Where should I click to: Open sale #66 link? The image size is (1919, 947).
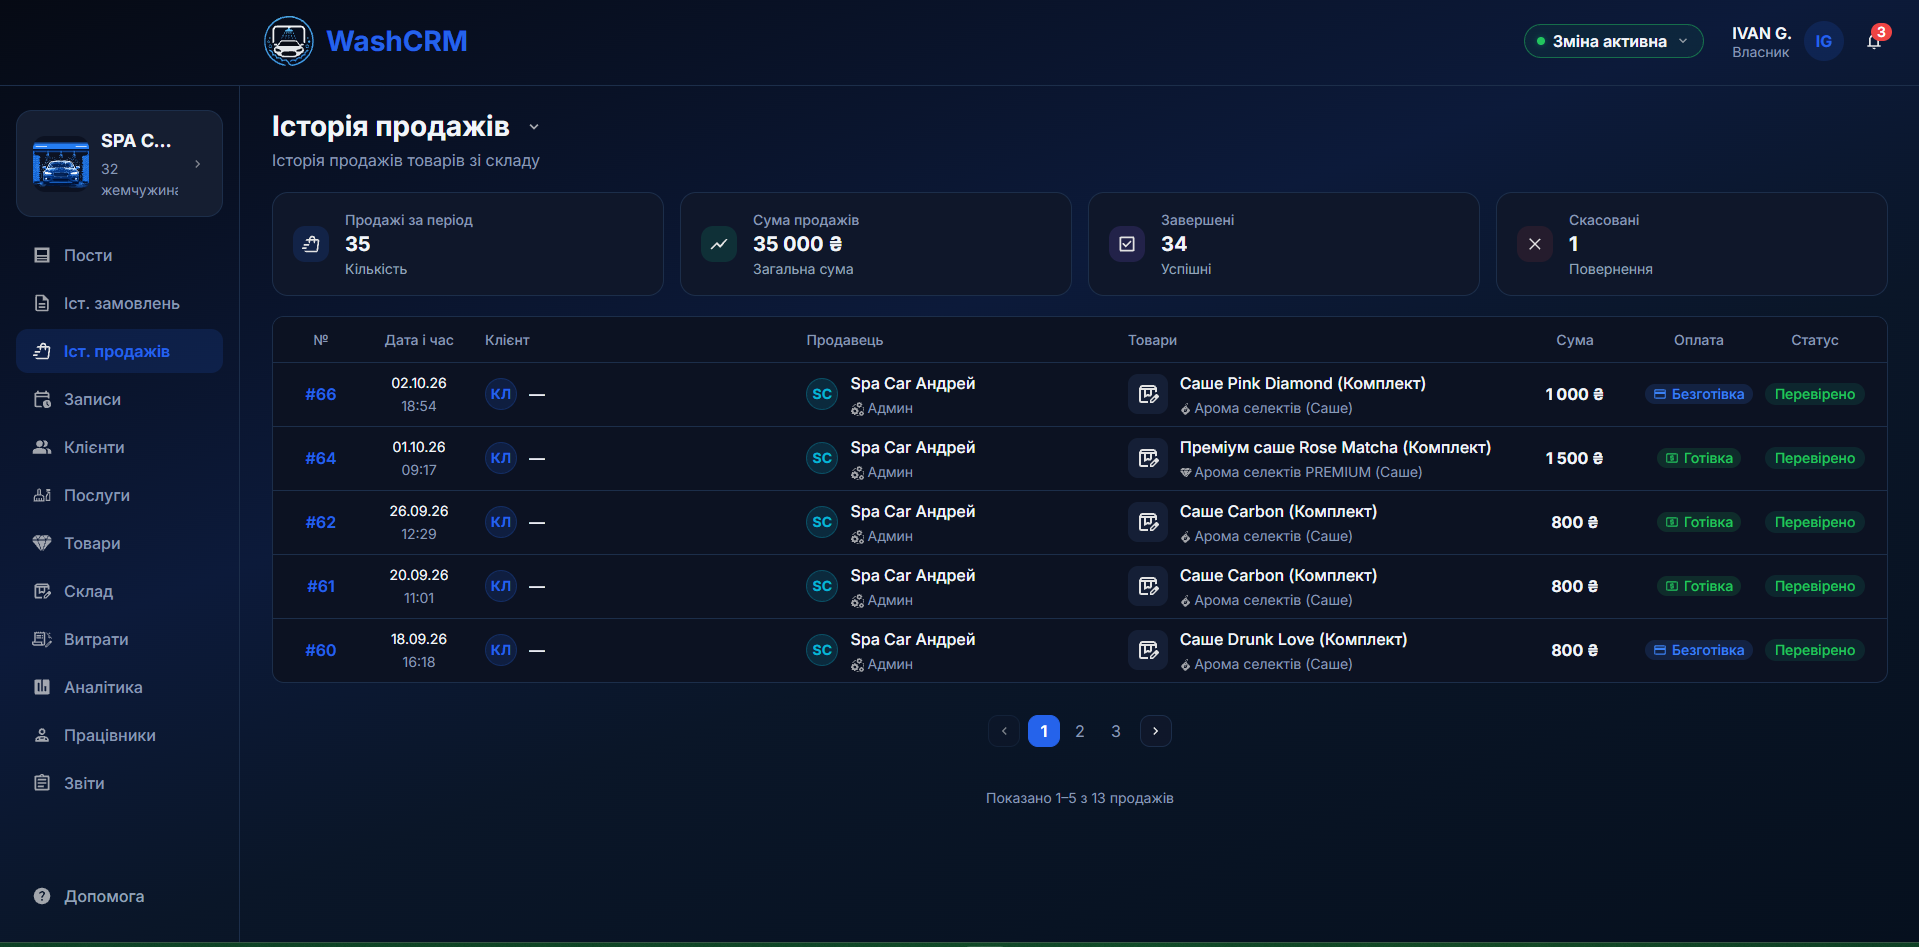pos(321,394)
